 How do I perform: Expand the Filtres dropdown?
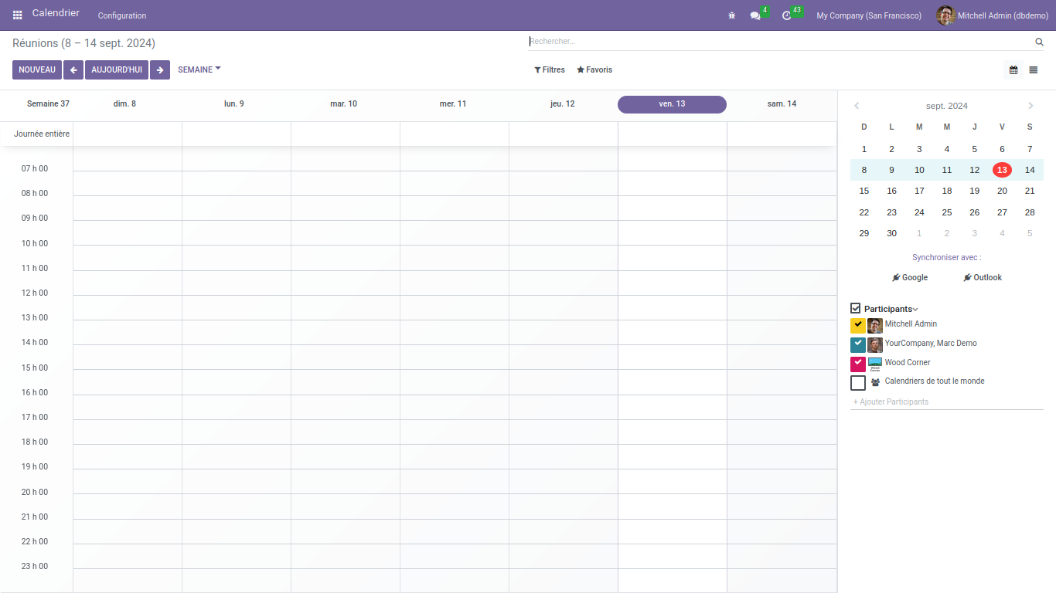coord(549,70)
